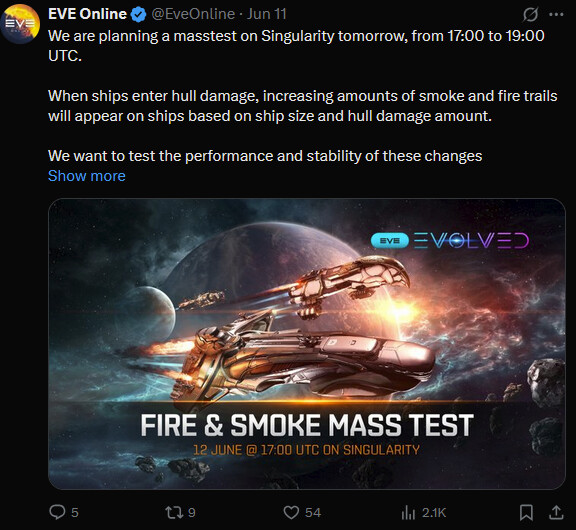Open the EVE Online display name
The image size is (576, 530).
pos(87,14)
